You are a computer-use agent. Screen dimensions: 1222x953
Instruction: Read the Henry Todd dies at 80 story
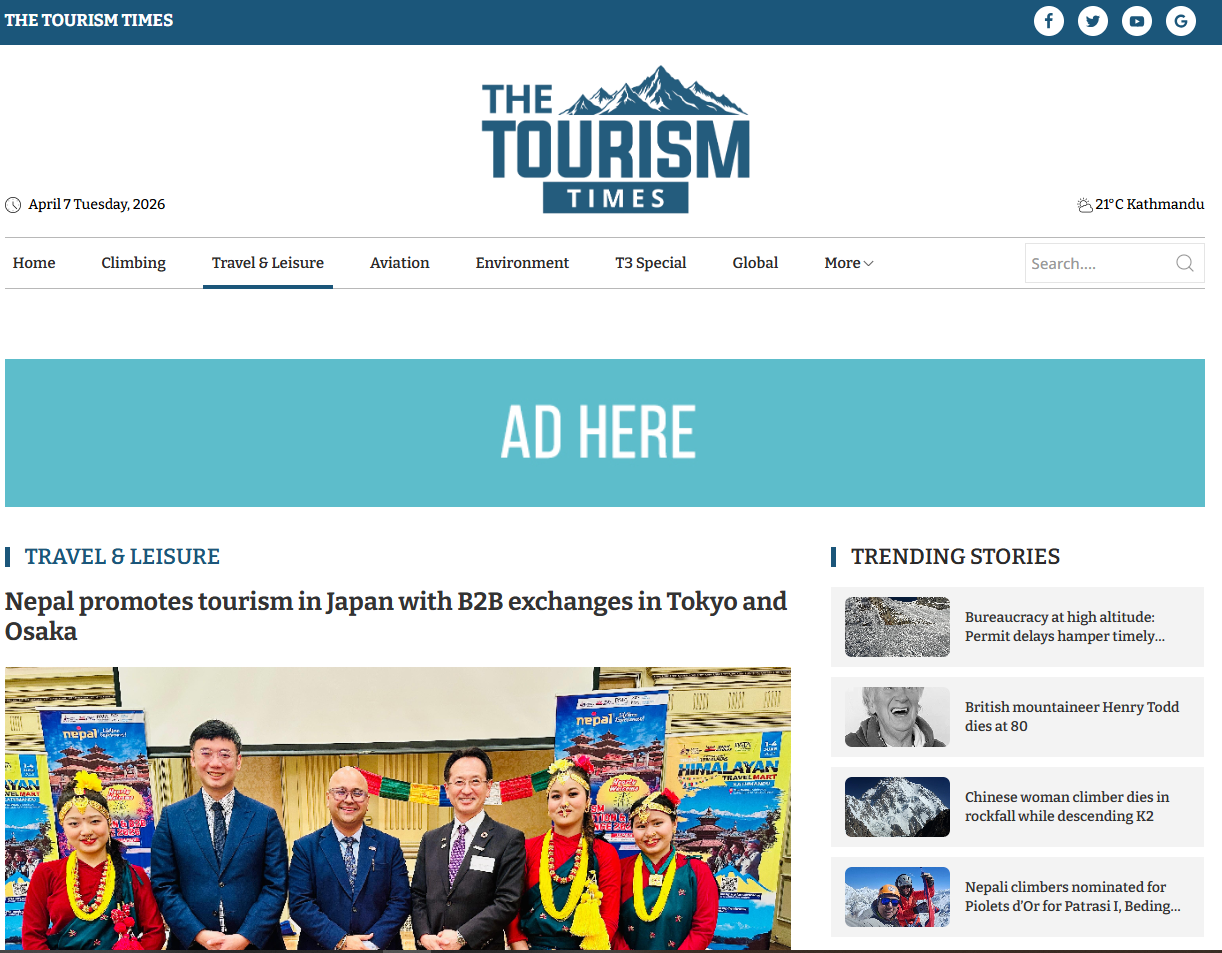1071,716
